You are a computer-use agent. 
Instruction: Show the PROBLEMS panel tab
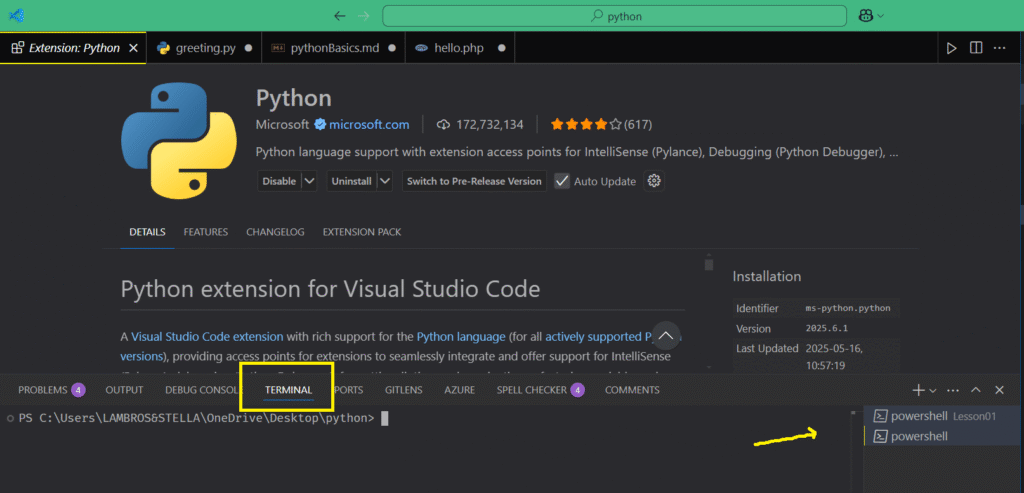[x=43, y=390]
